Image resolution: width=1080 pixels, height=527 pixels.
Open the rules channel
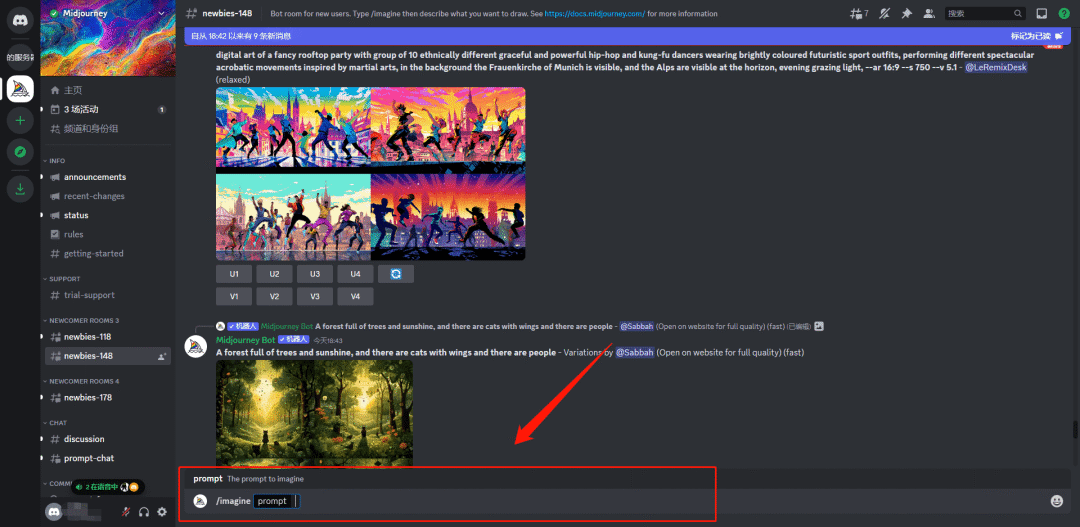tap(105, 235)
